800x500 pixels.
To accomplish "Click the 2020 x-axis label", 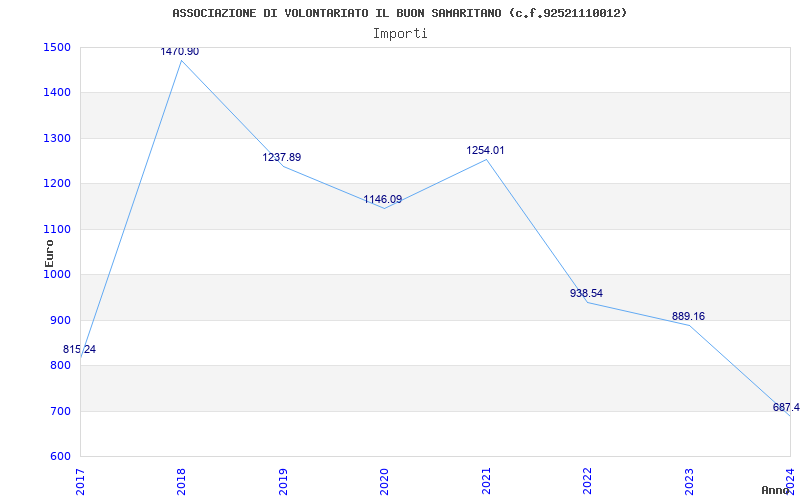I will pos(384,482).
